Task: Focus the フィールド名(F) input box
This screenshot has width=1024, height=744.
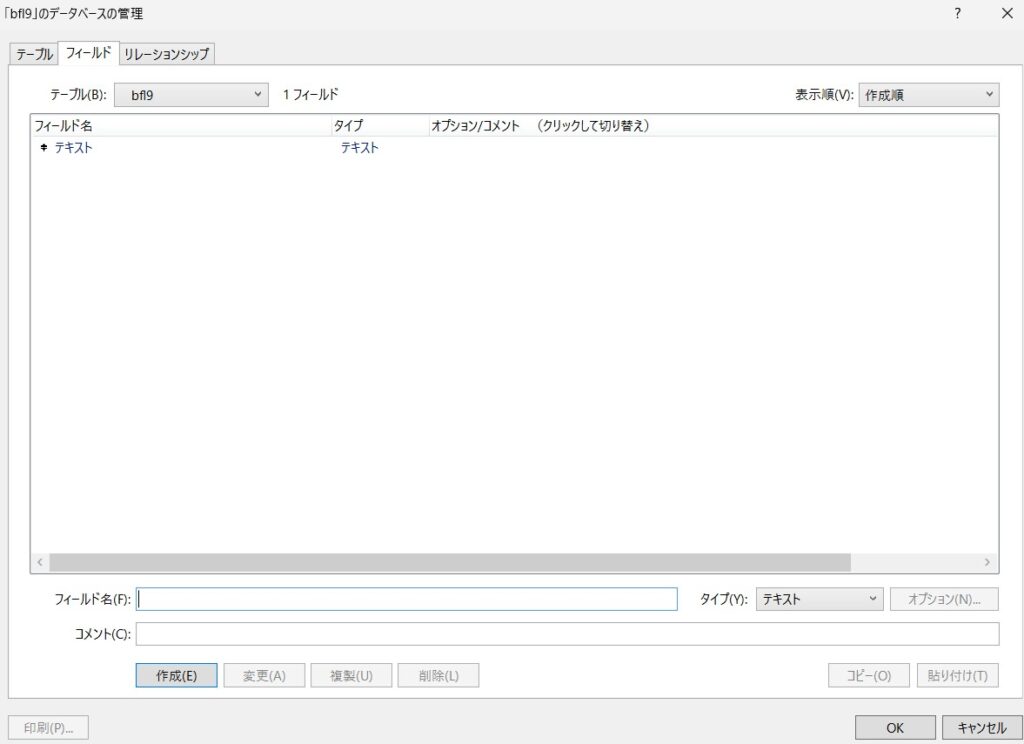Action: pyautogui.click(x=406, y=599)
